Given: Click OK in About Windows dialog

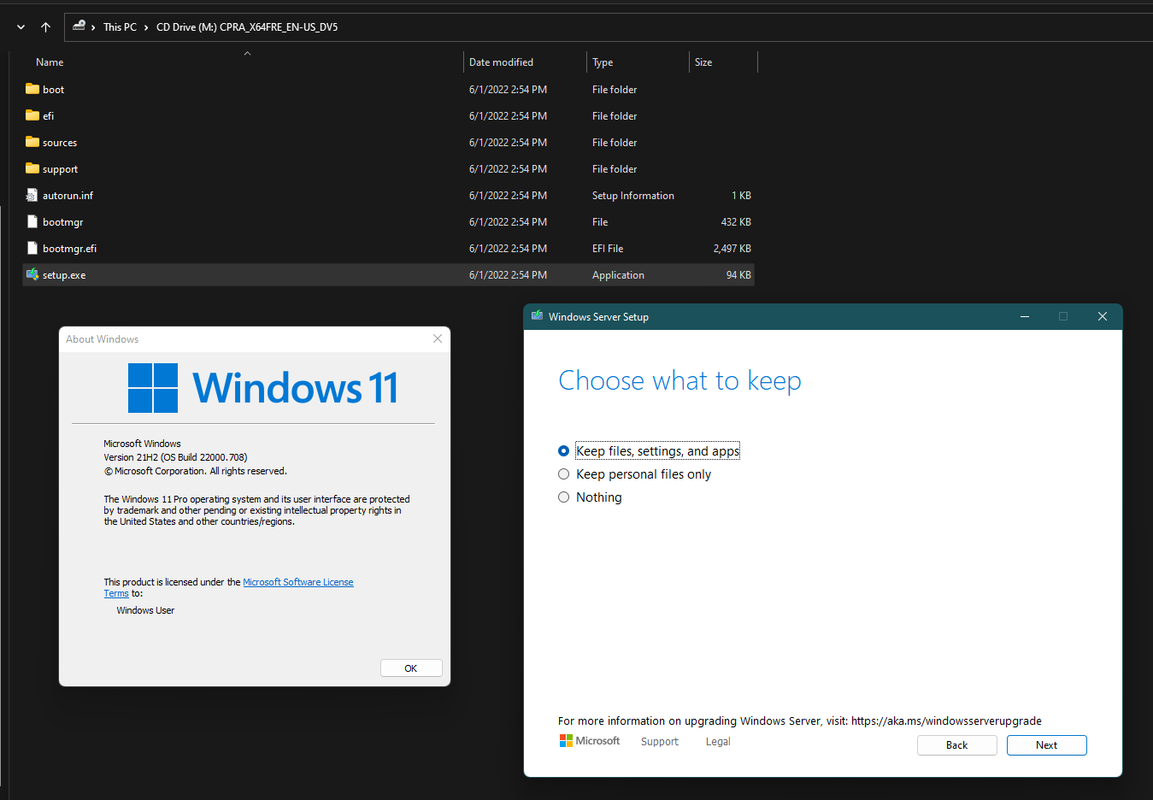Looking at the screenshot, I should 411,668.
